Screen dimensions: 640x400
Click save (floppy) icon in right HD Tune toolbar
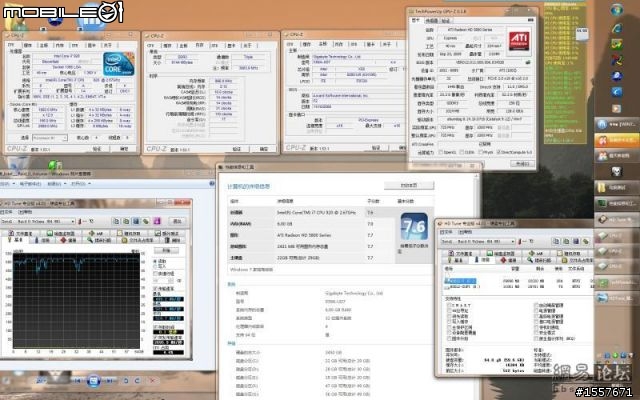coord(576,241)
